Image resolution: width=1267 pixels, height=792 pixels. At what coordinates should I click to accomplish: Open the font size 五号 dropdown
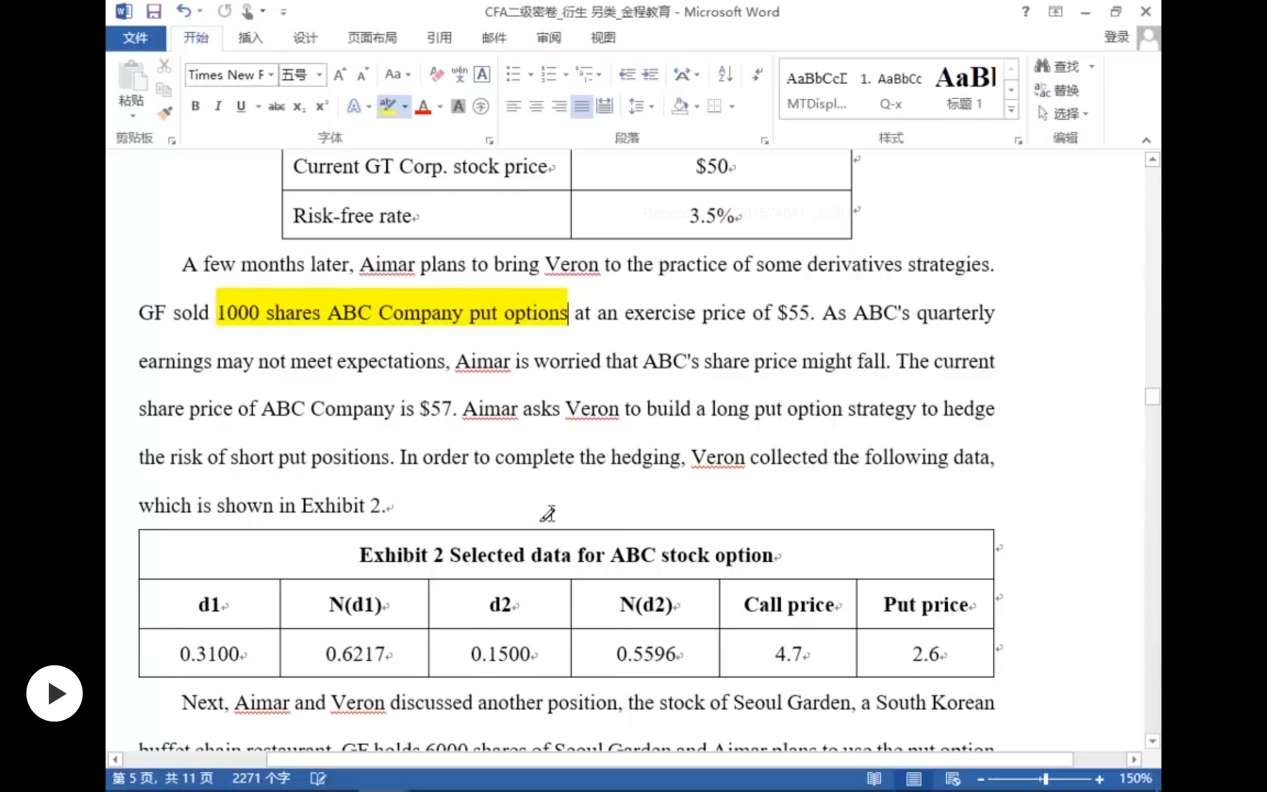pos(319,75)
